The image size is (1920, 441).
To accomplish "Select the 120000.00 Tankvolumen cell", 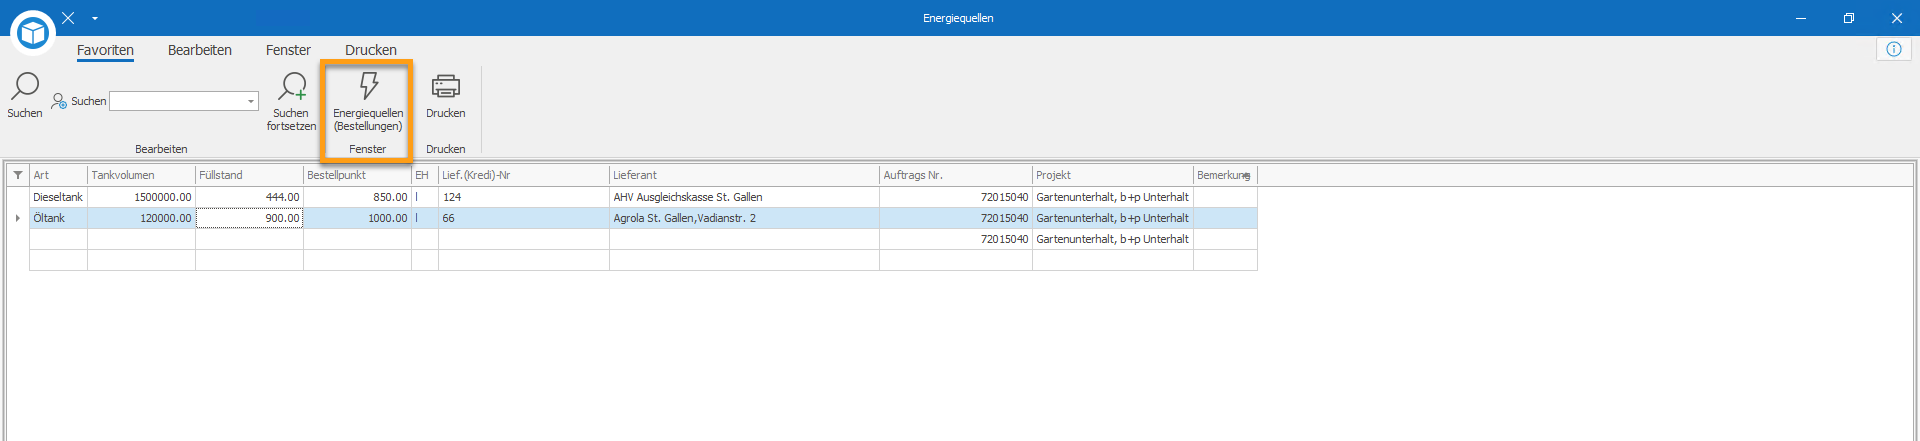I will click(x=141, y=218).
